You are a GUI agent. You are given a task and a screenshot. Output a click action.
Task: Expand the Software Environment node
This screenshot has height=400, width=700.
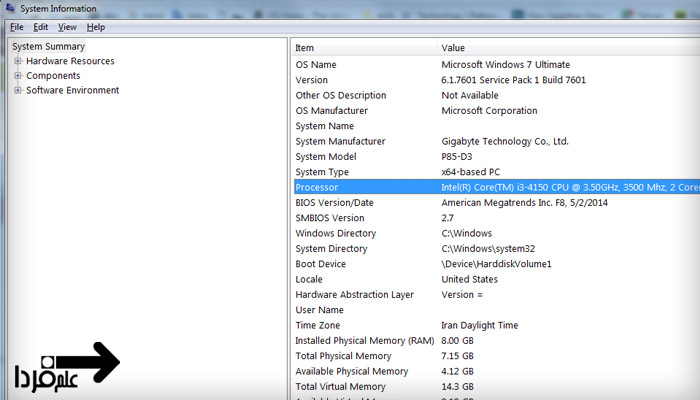pos(18,91)
